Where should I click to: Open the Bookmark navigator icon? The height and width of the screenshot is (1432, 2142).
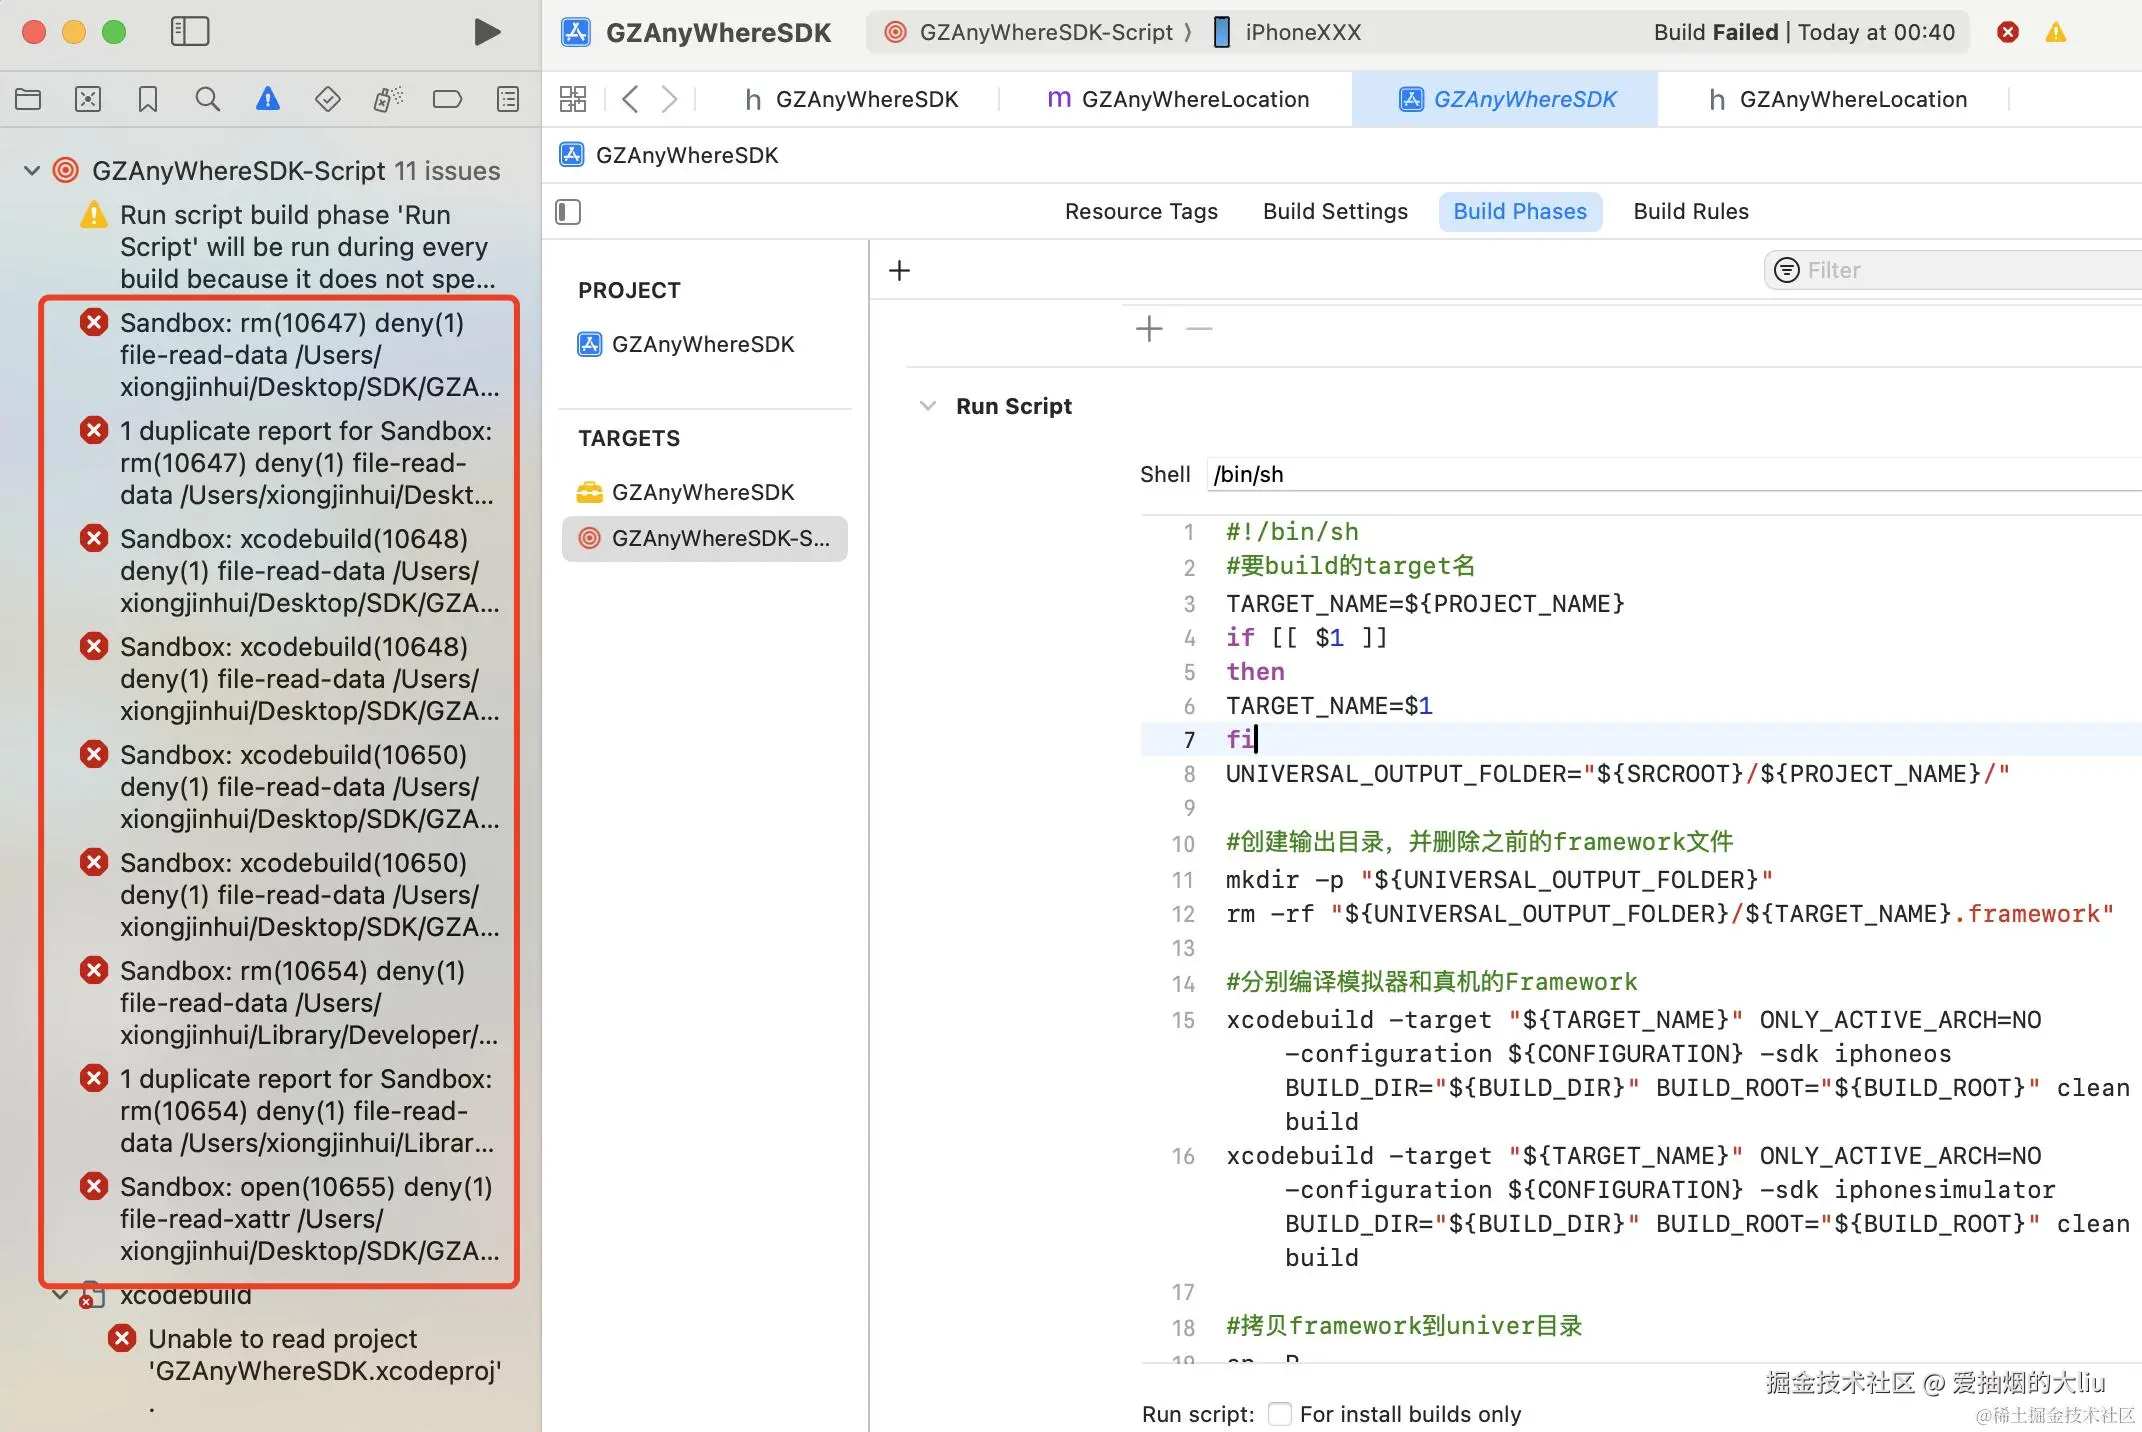(x=148, y=99)
